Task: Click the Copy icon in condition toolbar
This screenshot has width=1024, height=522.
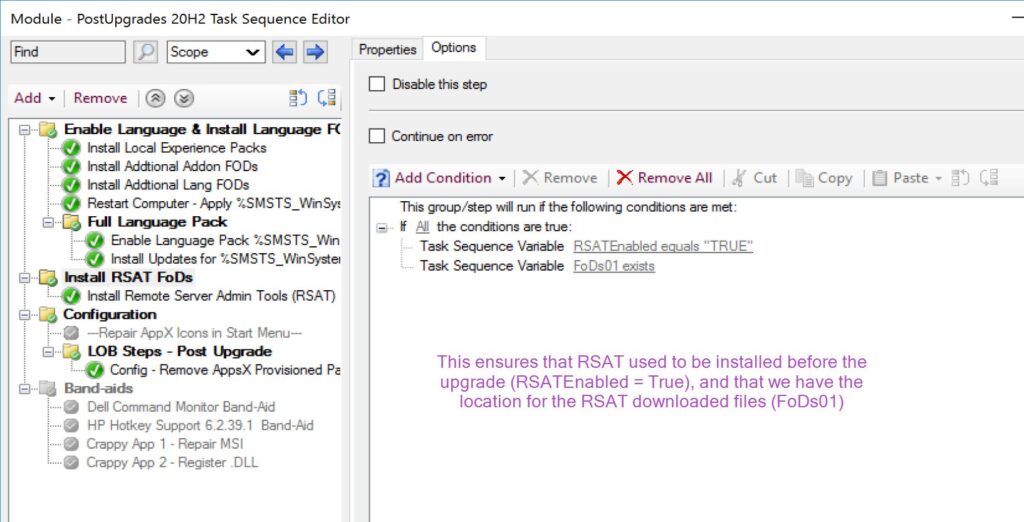Action: (x=805, y=177)
